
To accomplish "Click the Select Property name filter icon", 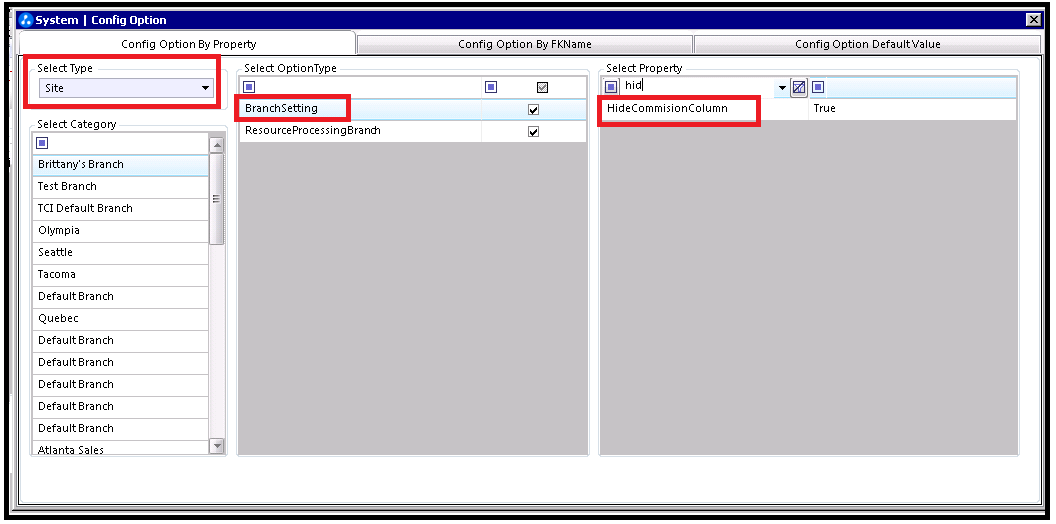I will pos(611,87).
